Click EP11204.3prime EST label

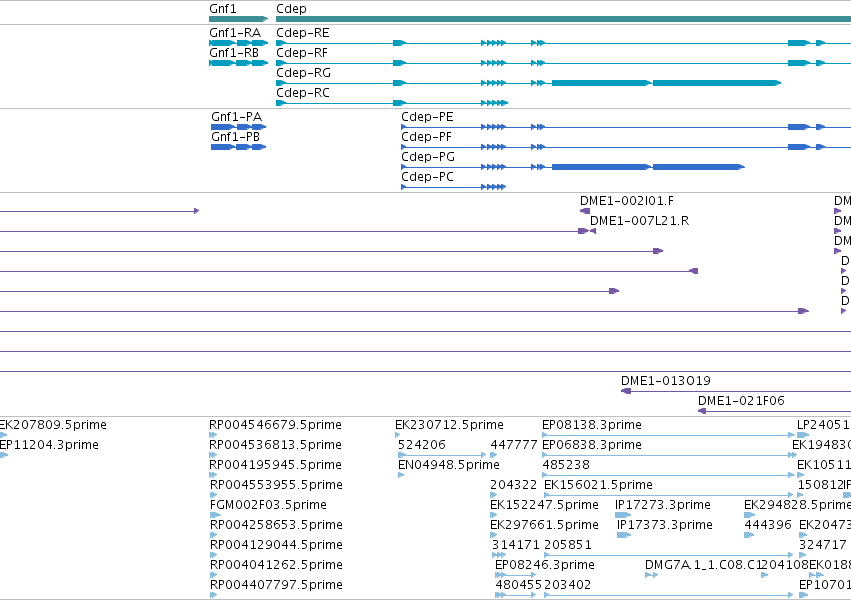pos(49,445)
